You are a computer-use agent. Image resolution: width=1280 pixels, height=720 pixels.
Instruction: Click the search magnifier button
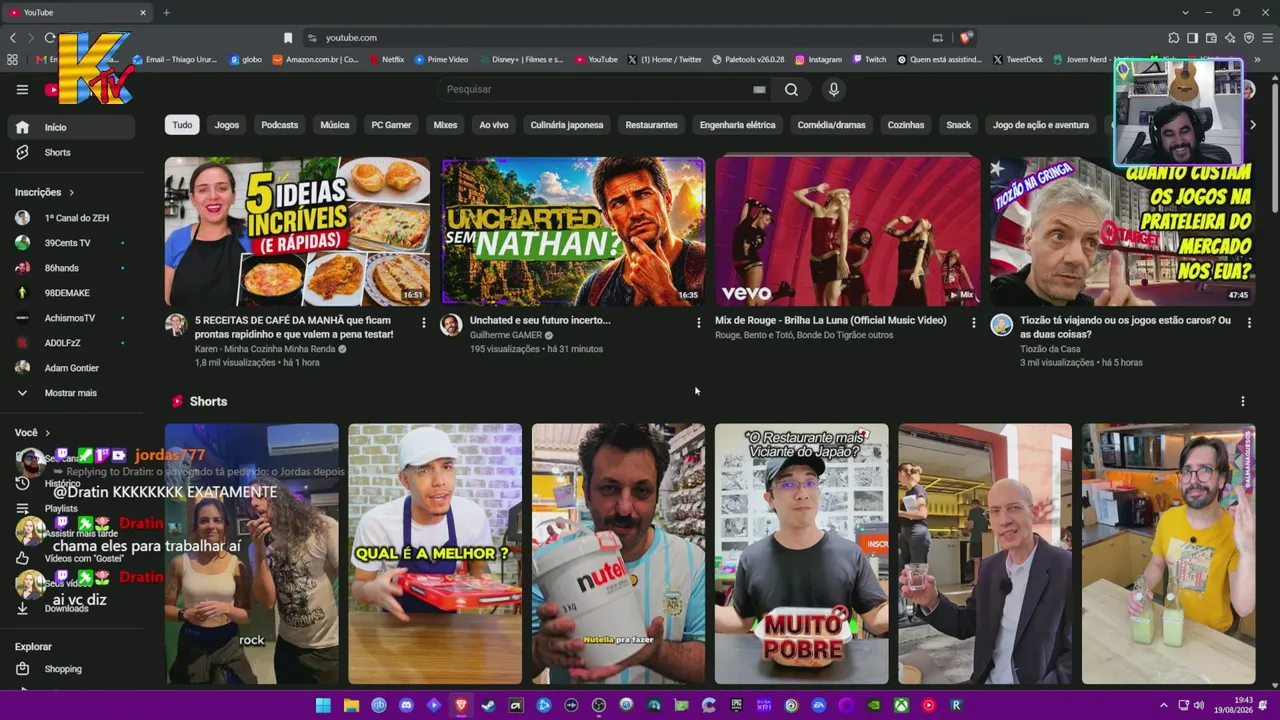coord(791,89)
